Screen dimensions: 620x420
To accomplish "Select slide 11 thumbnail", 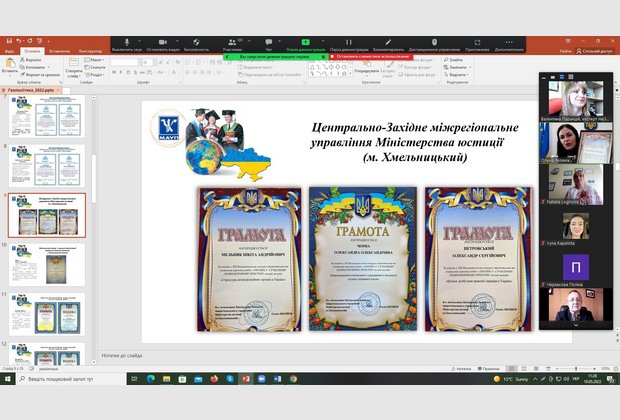I will tap(47, 314).
